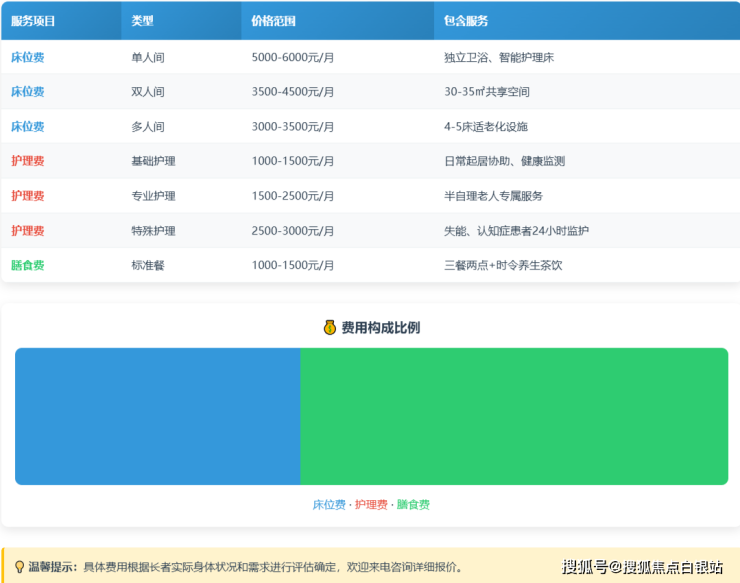The width and height of the screenshot is (740, 583).
Task: Click the blue segment of the cost bar
Action: coord(158,416)
